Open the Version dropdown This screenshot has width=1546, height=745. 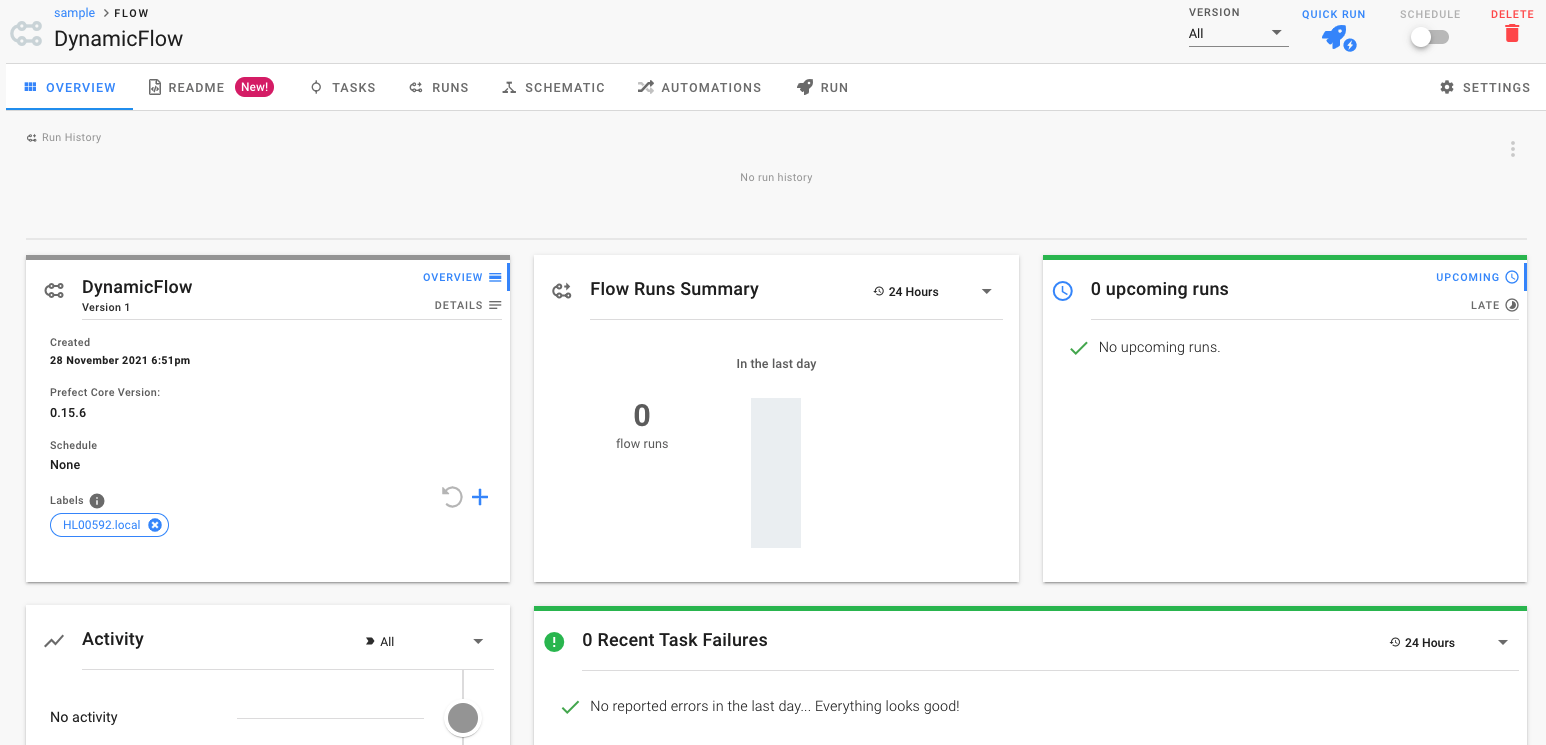[x=1237, y=34]
